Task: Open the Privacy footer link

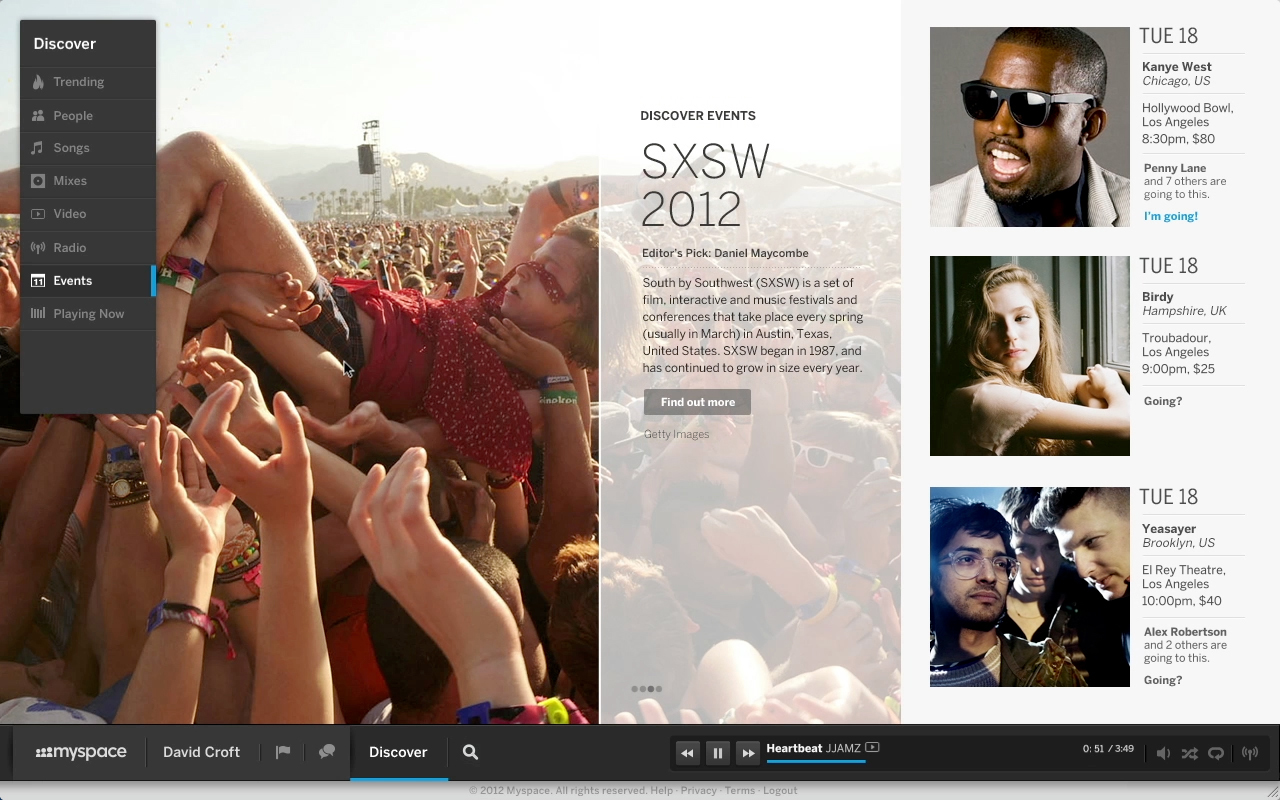Action: click(699, 790)
